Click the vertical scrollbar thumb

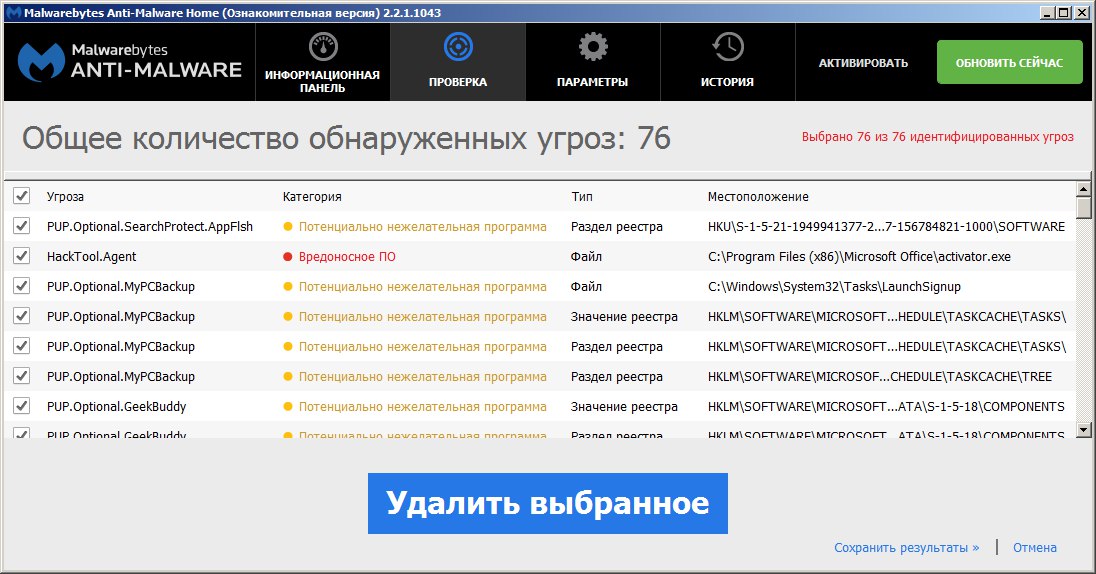[1083, 208]
